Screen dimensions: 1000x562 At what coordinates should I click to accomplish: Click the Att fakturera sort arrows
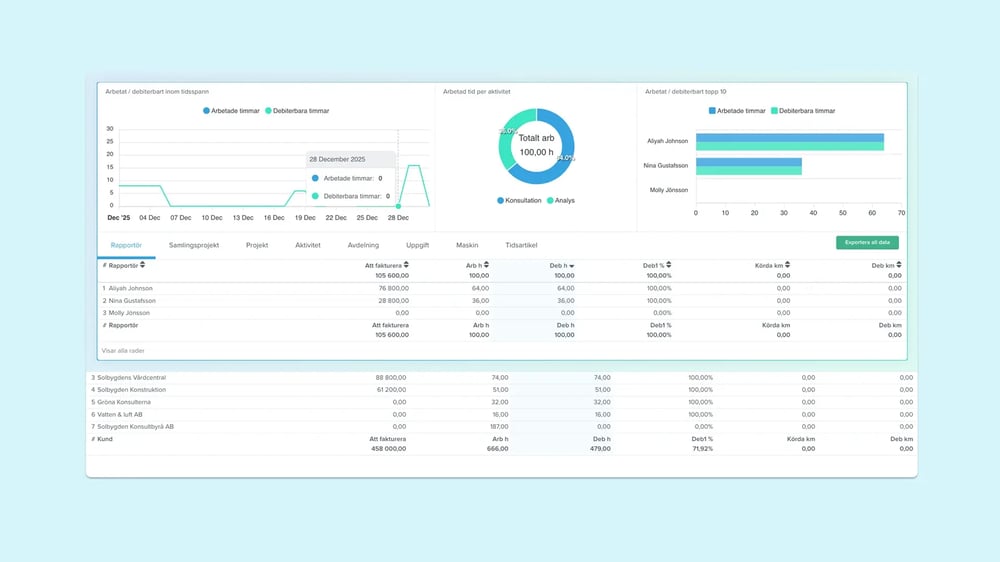pos(406,265)
